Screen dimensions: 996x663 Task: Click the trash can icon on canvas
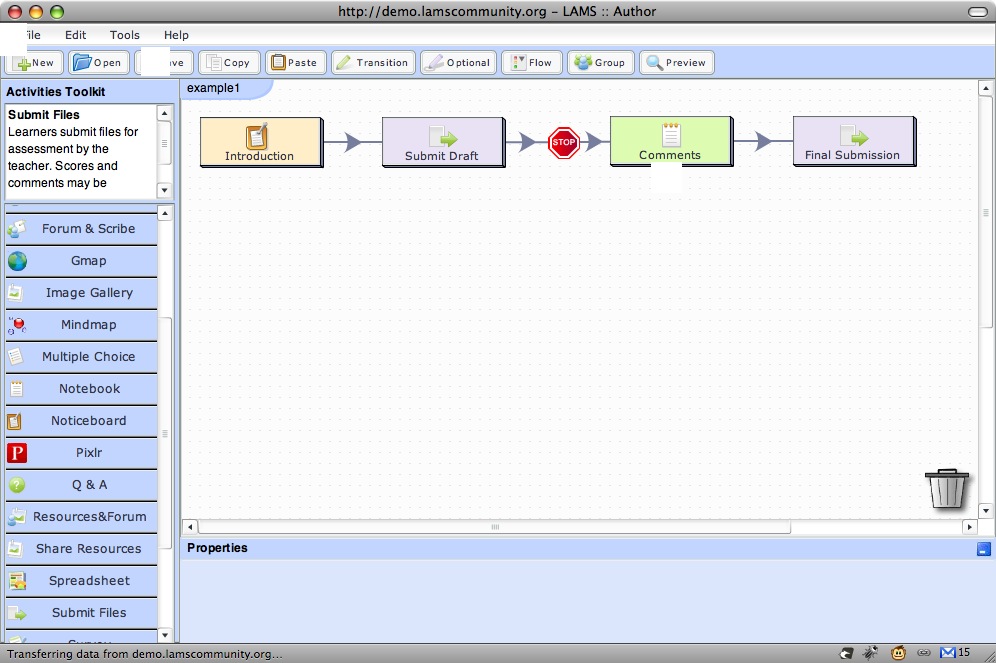947,489
